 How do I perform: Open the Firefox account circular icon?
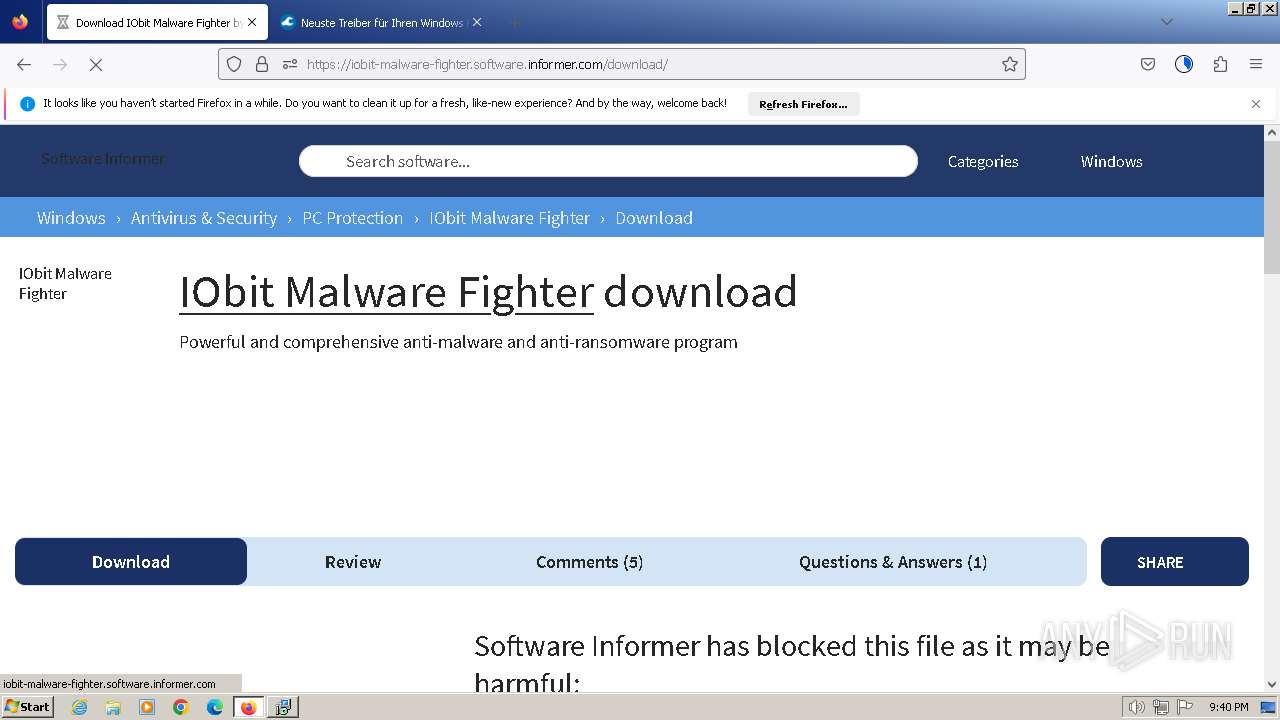coord(1184,64)
